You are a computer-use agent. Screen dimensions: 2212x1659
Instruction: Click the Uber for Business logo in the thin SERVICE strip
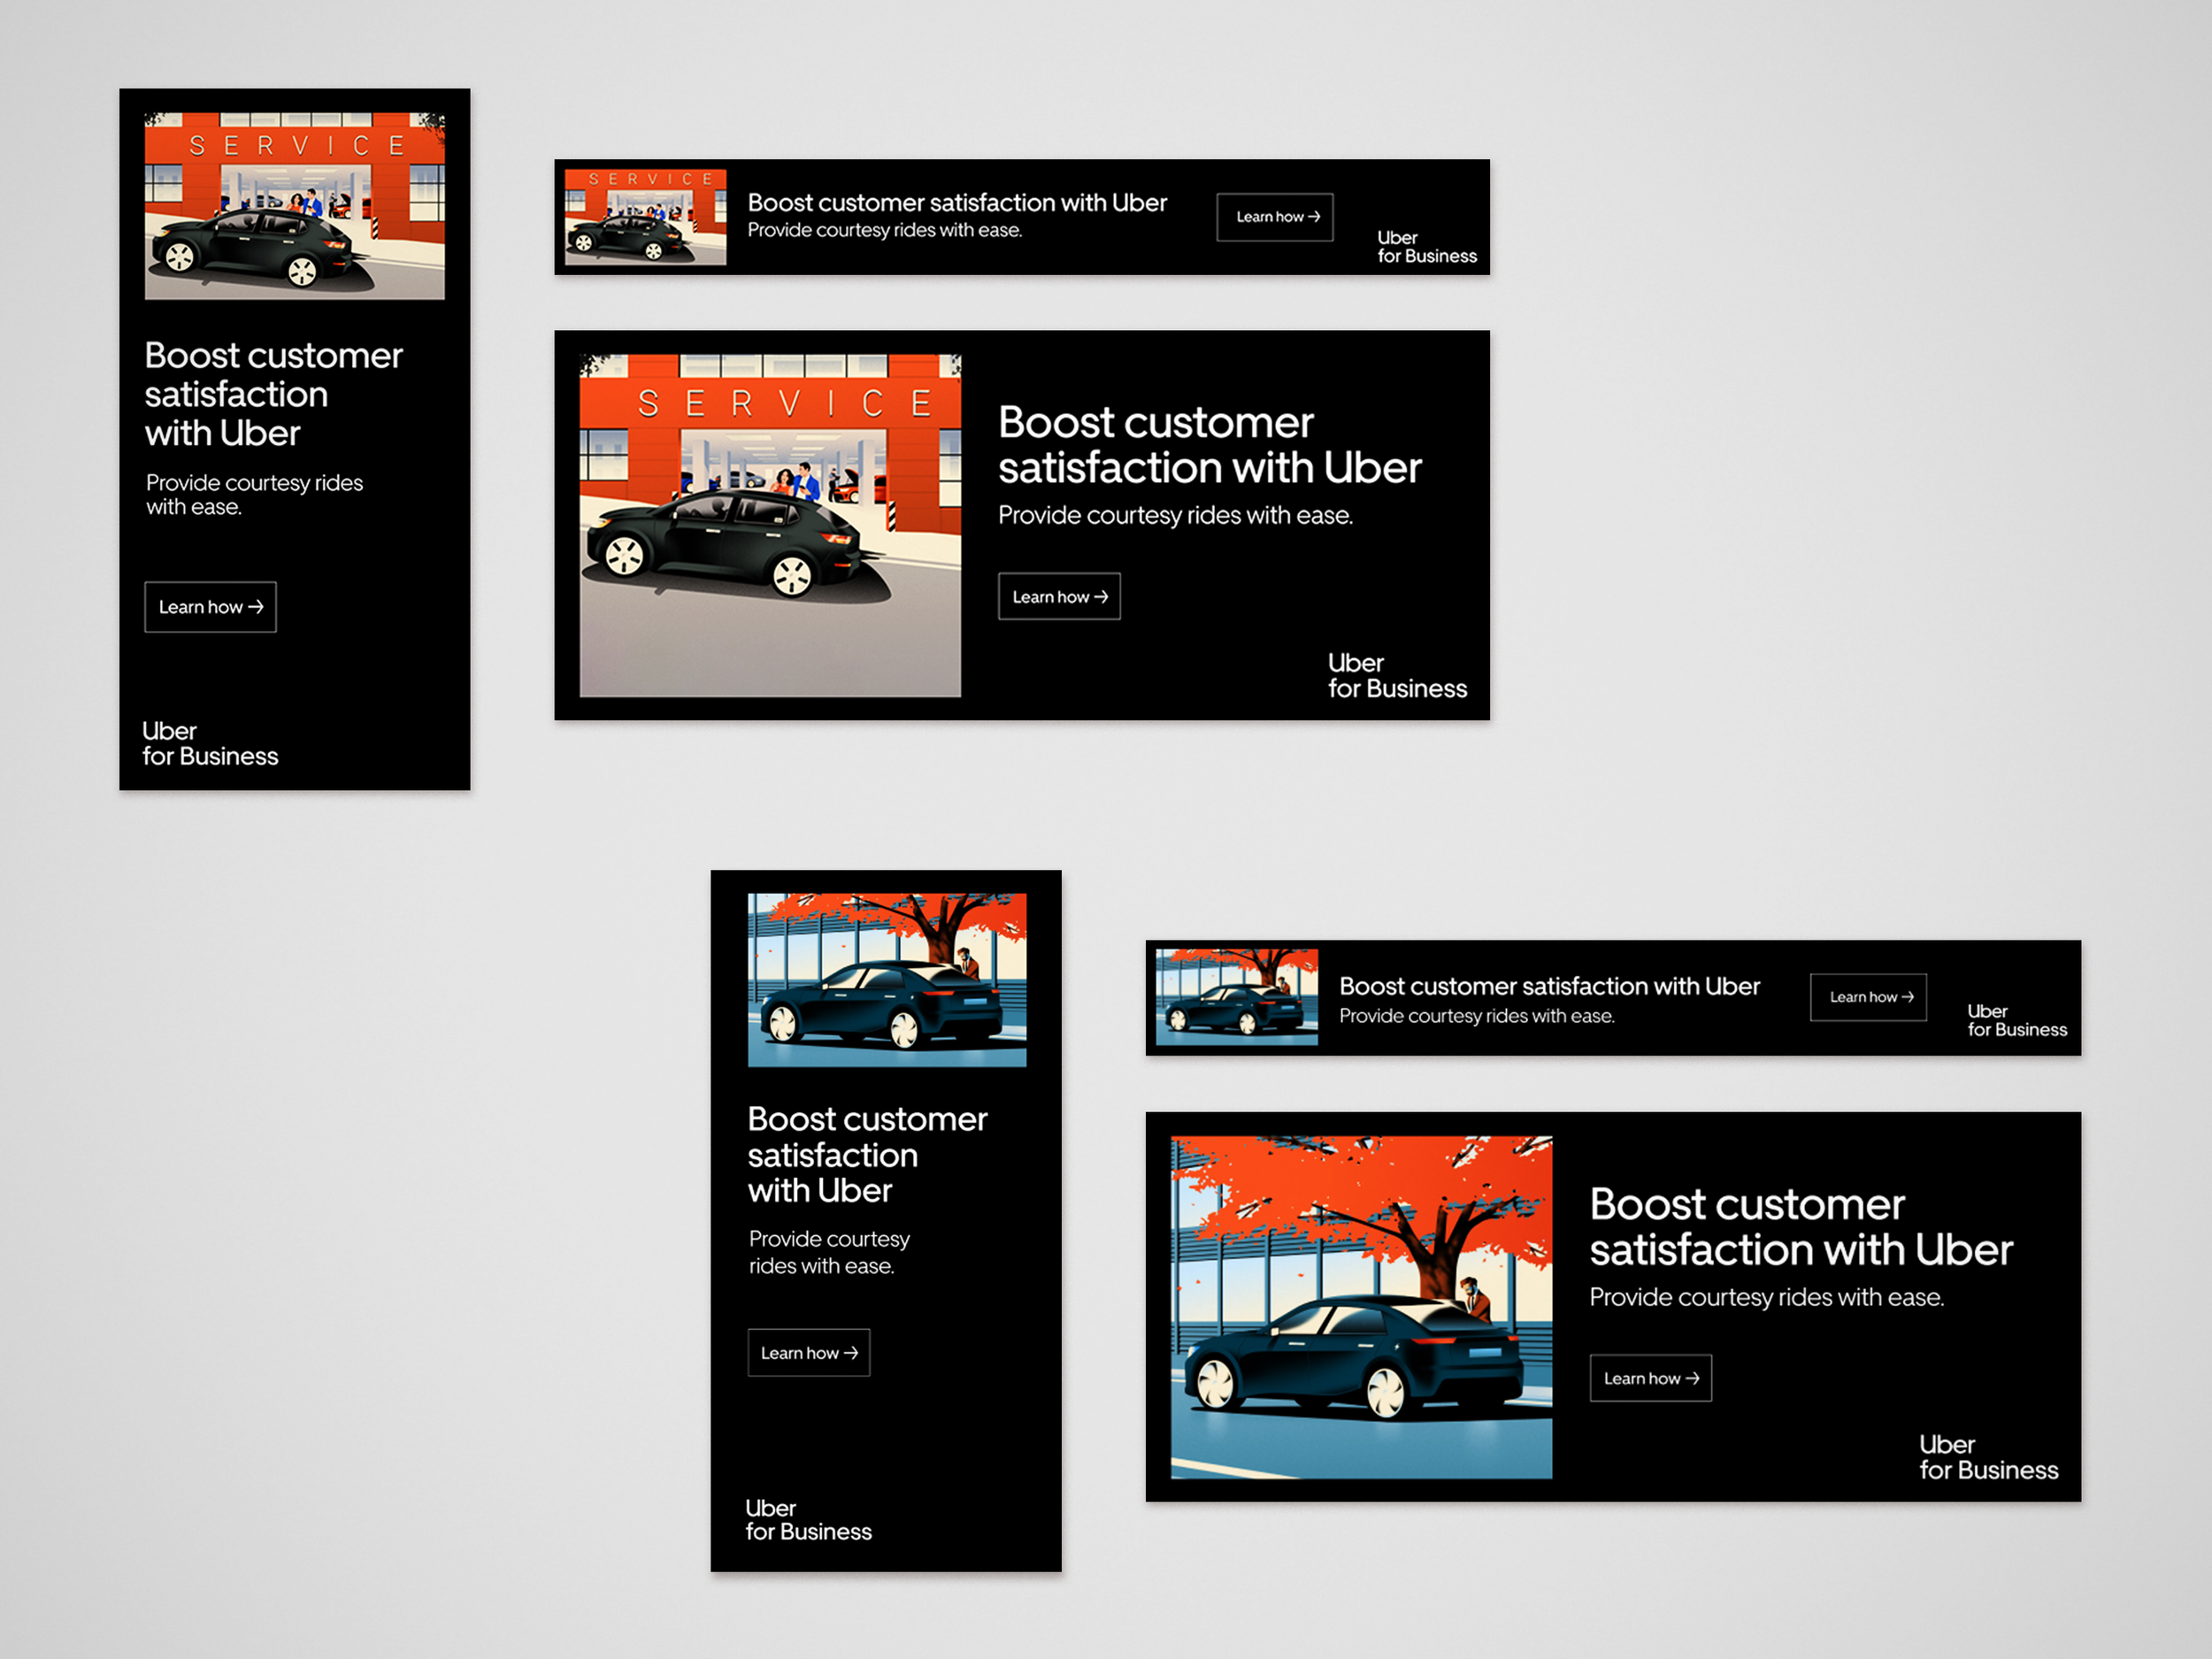[1426, 247]
